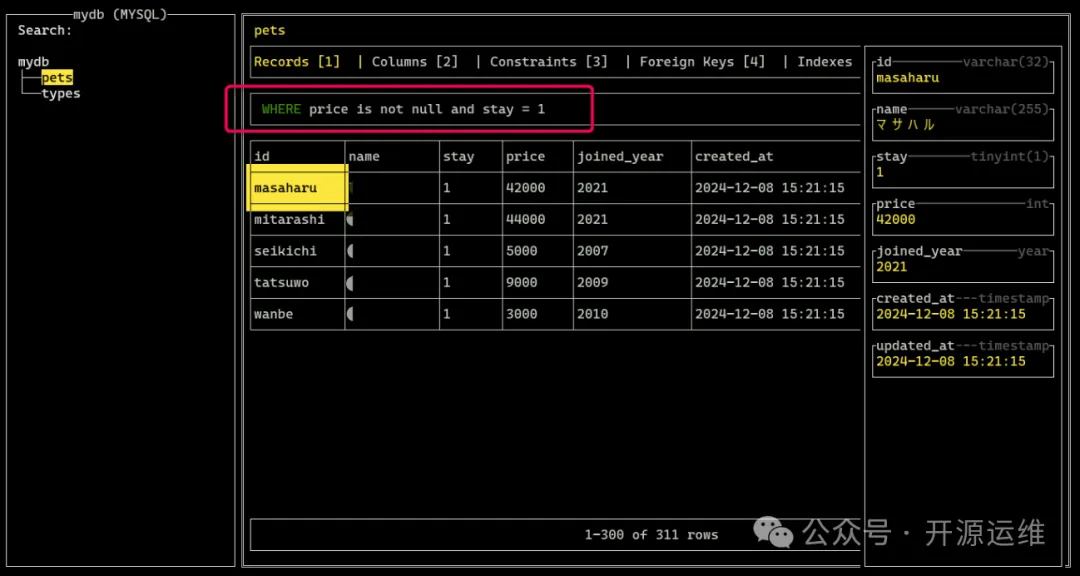Image resolution: width=1080 pixels, height=576 pixels.
Task: Select the pets table in tree
Action: click(x=57, y=78)
